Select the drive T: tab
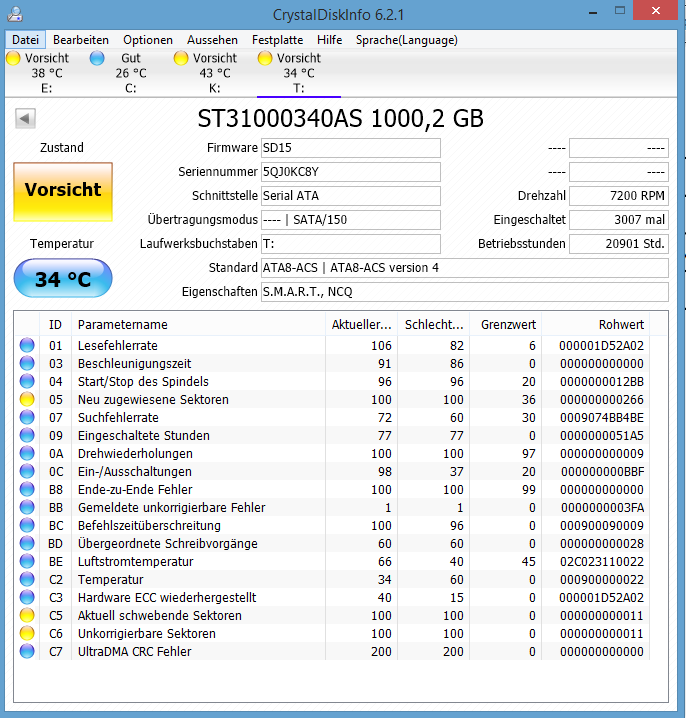The image size is (686, 718). (x=299, y=73)
